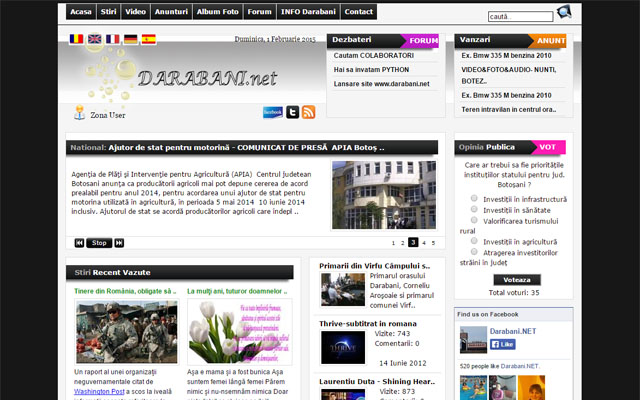Stop the news slideshow
This screenshot has width=640, height=400.
pos(99,243)
